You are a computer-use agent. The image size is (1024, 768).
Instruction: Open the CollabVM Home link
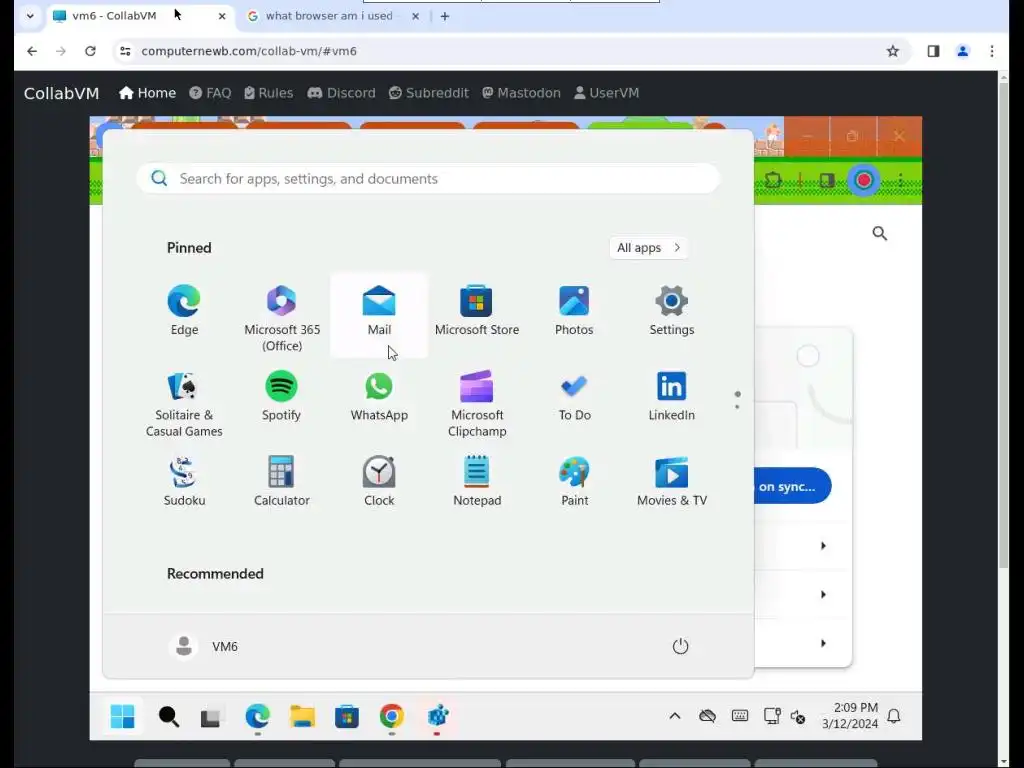click(x=148, y=93)
